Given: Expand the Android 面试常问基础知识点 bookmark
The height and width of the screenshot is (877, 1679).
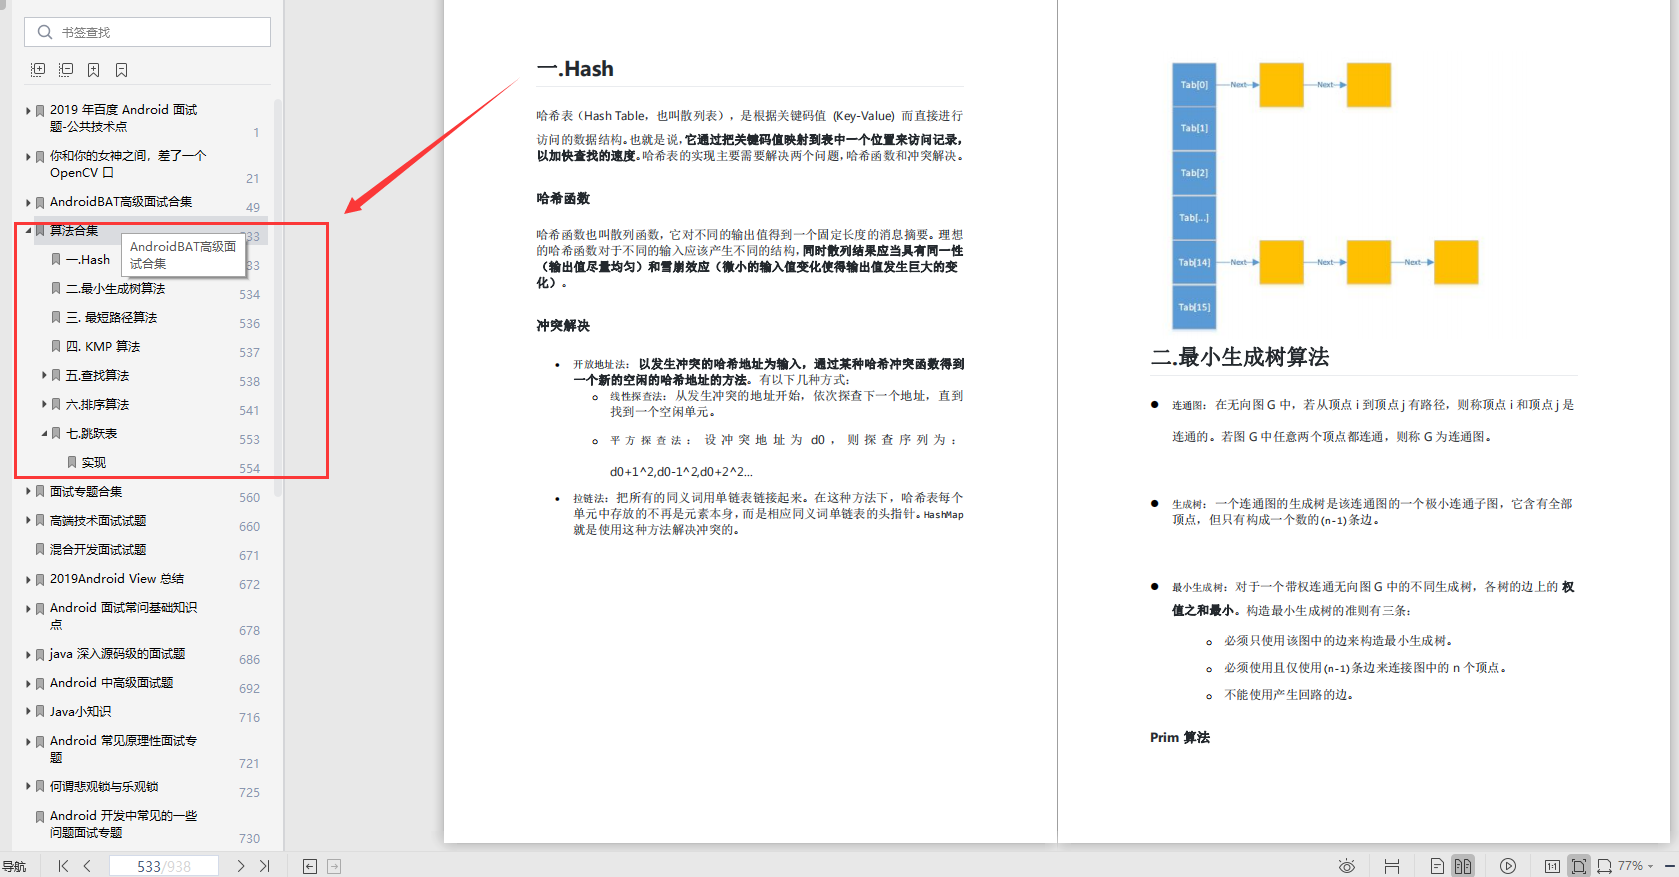Looking at the screenshot, I should (x=28, y=608).
